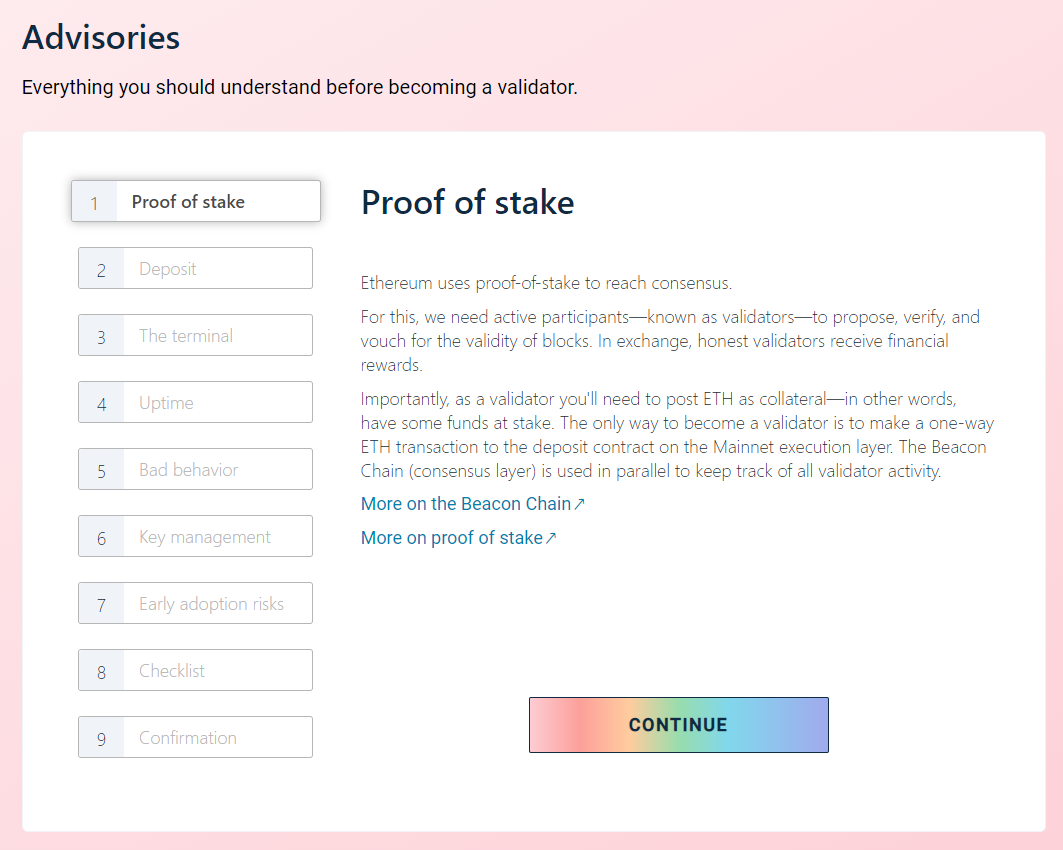The image size is (1063, 850).
Task: Click the sentence 'Ethereum uses proof-of-stake to reach consensus'
Action: click(546, 283)
